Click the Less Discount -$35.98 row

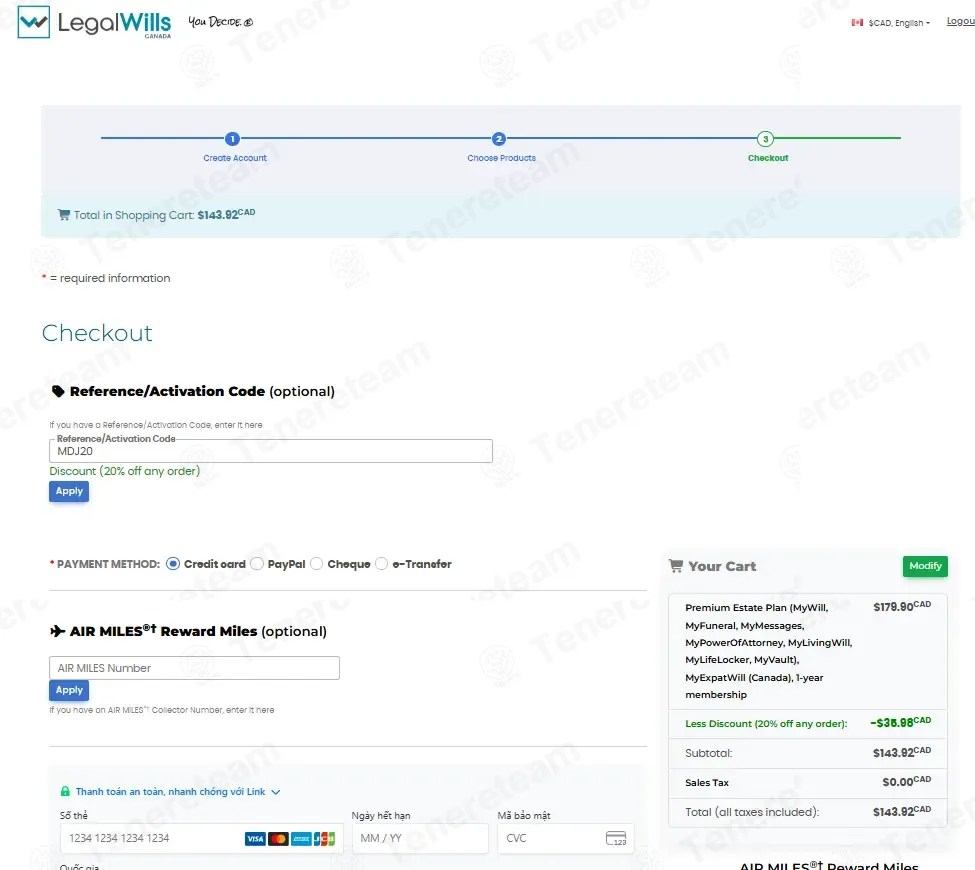tap(808, 723)
